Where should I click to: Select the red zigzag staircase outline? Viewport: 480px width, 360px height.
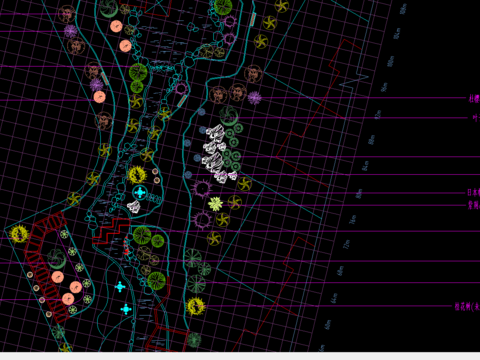(x=111, y=231)
